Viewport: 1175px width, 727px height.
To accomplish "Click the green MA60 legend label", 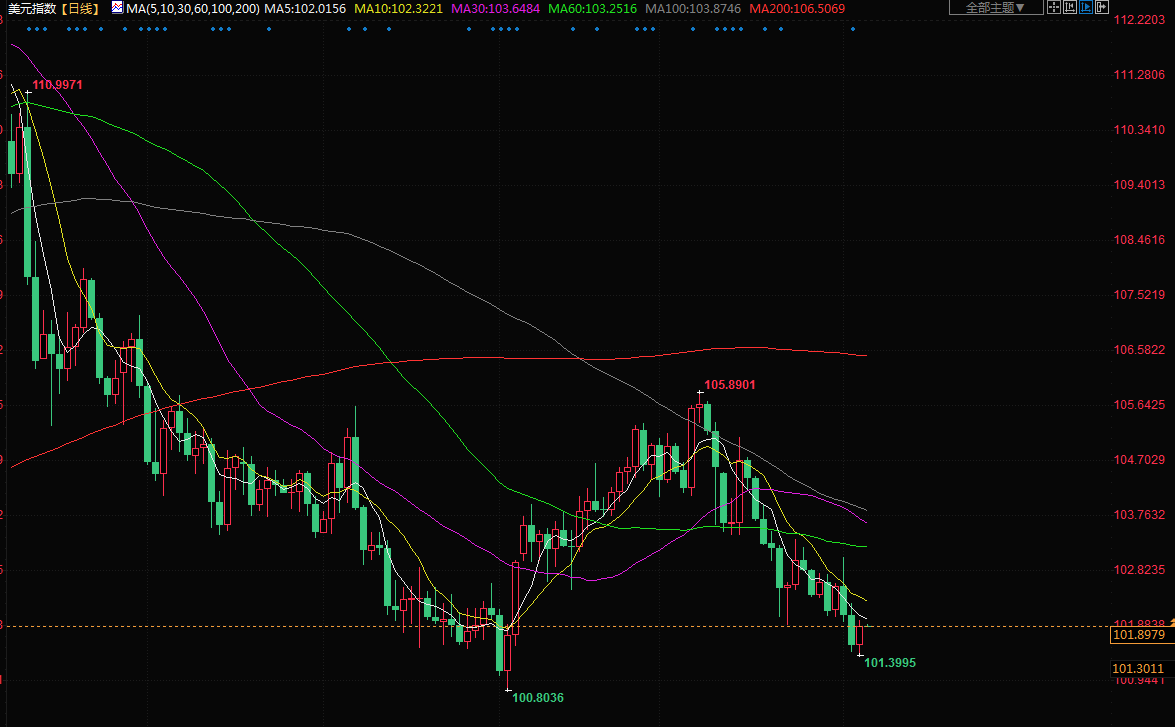I will [593, 8].
